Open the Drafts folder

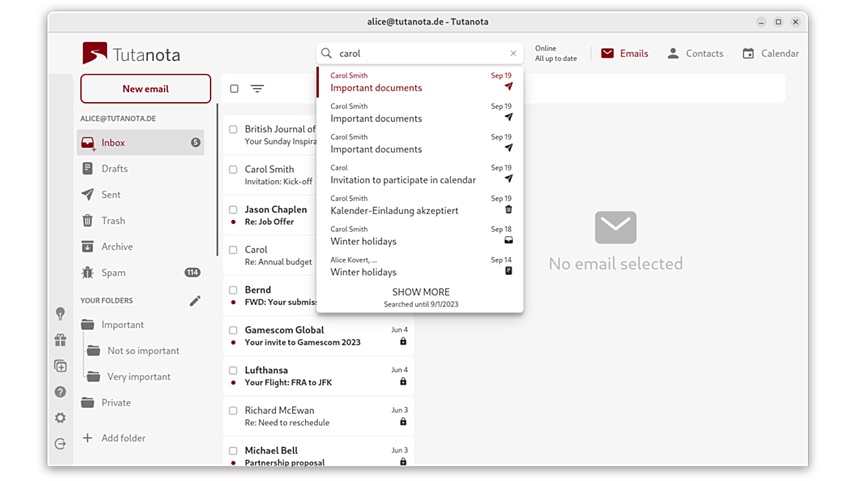point(140,169)
